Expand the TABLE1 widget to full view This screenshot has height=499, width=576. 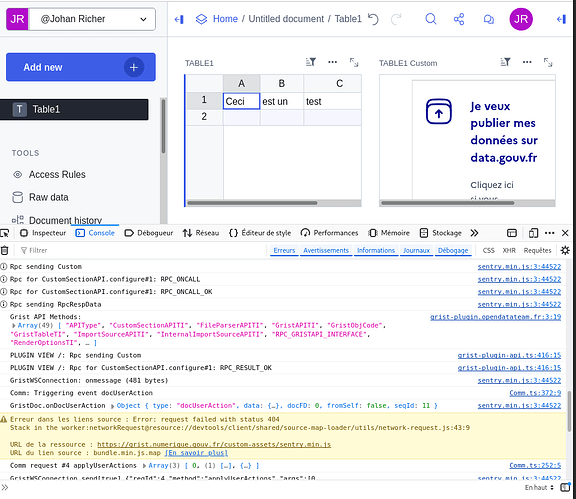tap(354, 62)
